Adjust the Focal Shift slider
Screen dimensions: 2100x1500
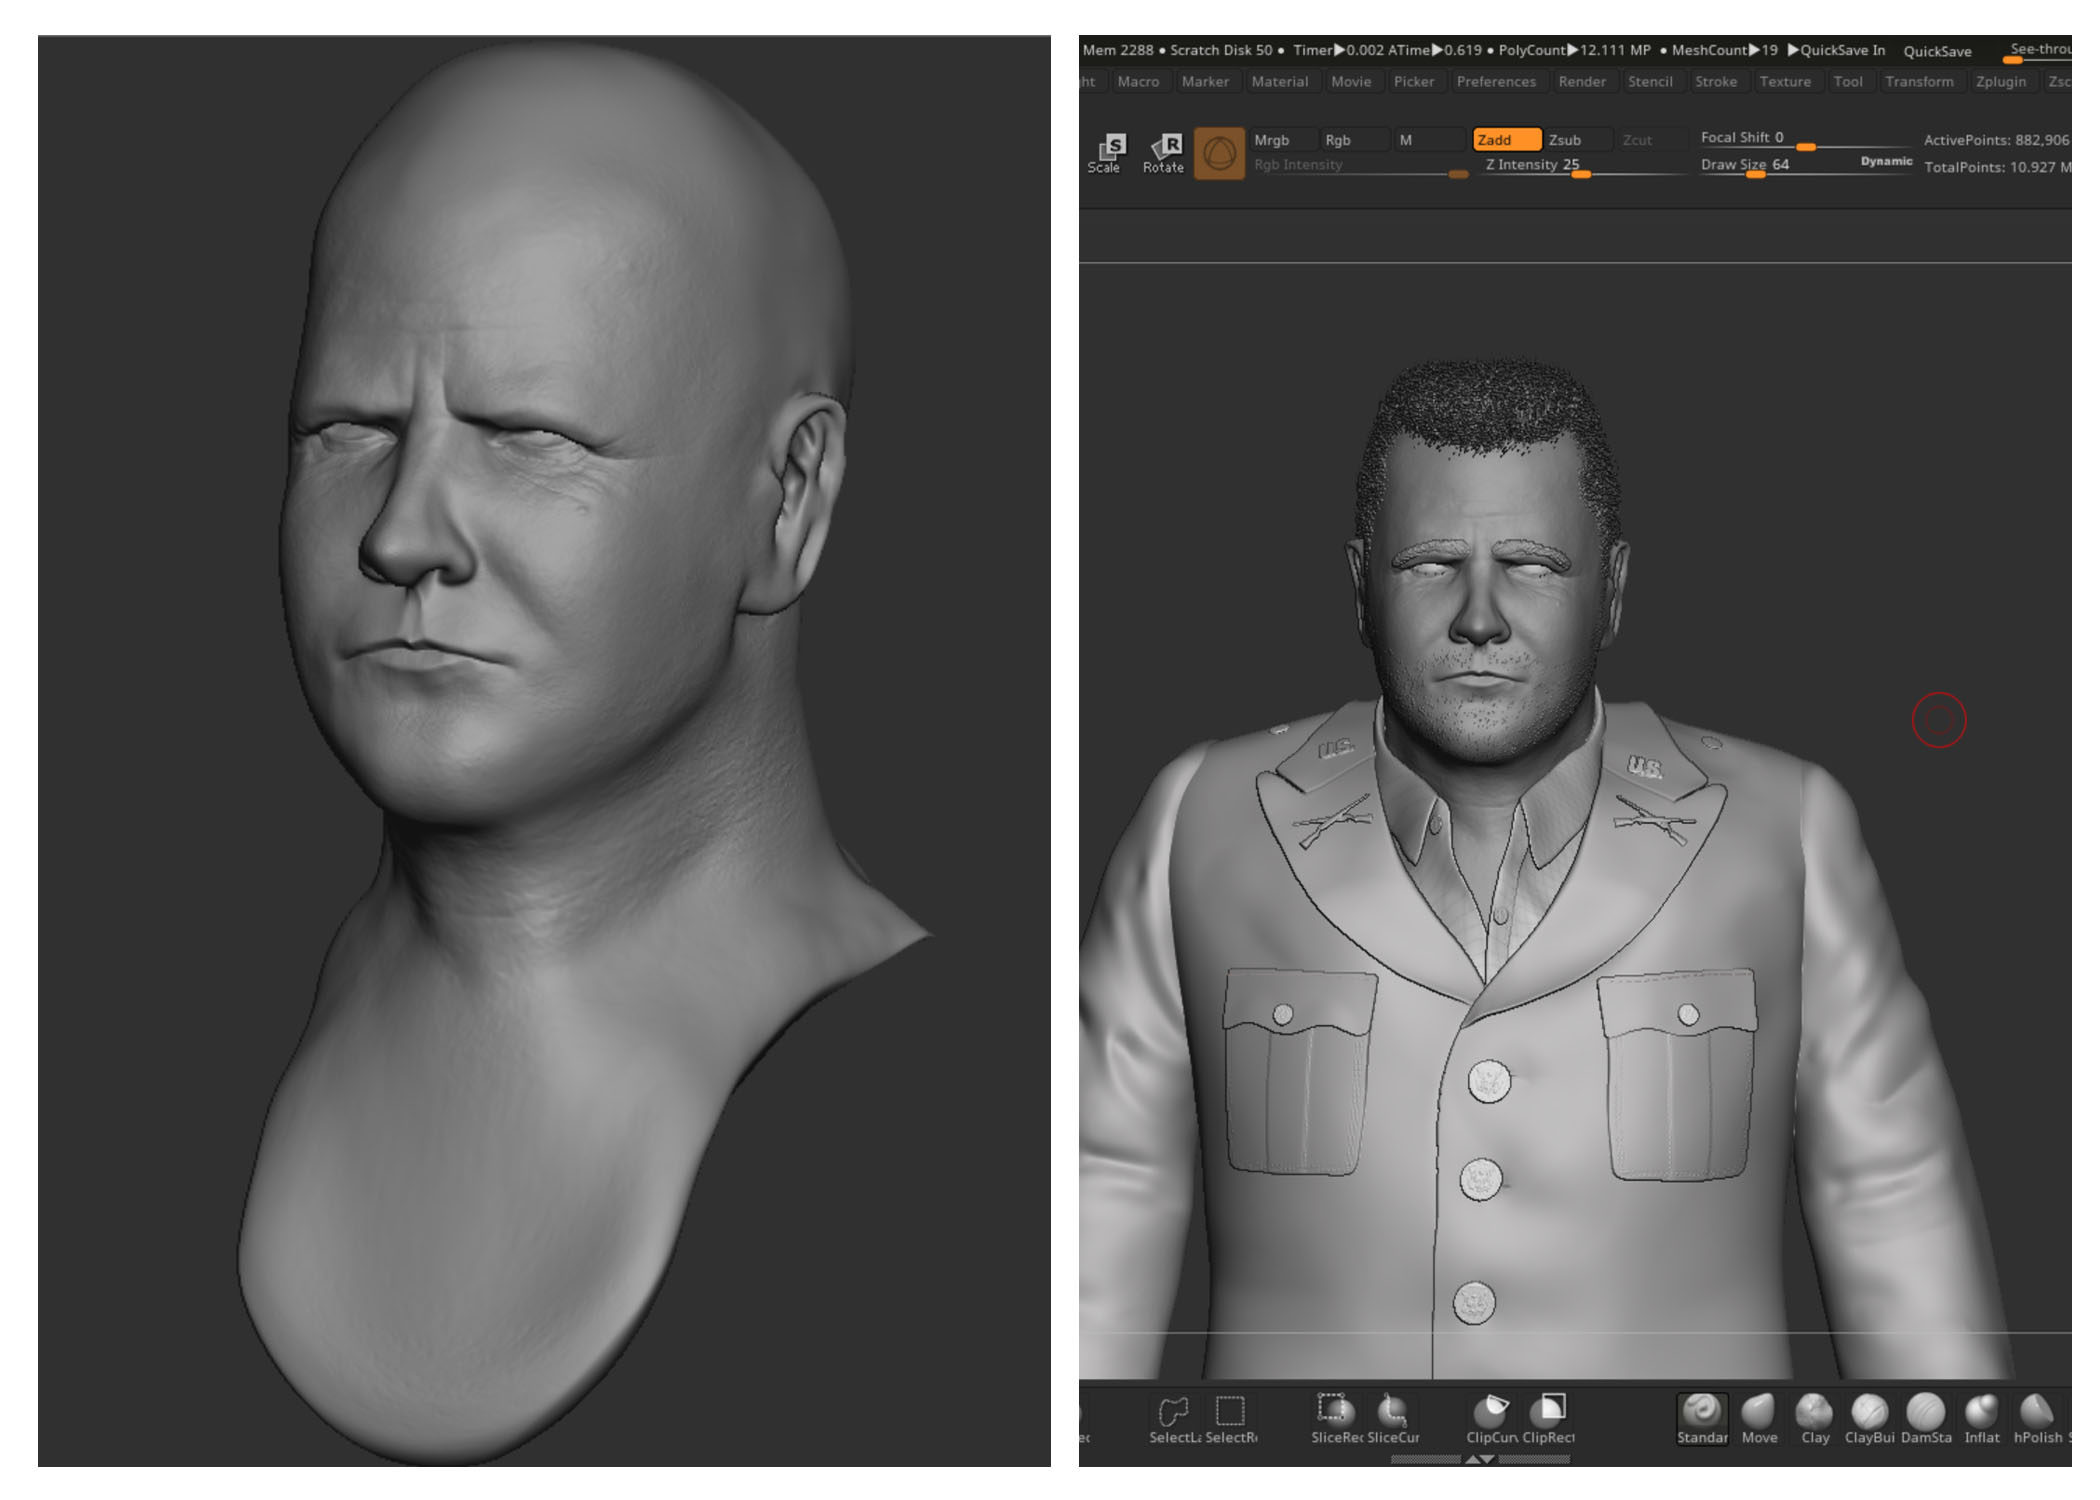(x=1806, y=139)
